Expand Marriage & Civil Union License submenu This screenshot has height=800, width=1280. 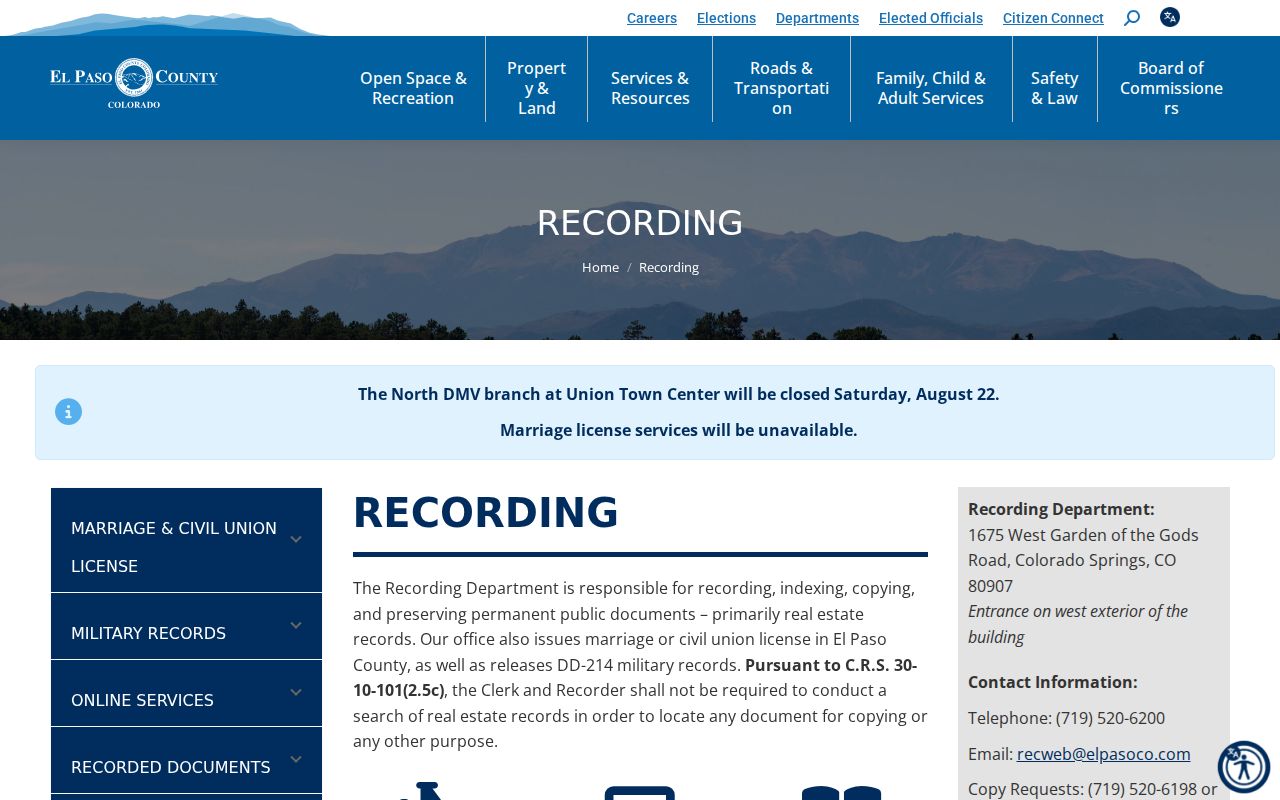[x=296, y=539]
